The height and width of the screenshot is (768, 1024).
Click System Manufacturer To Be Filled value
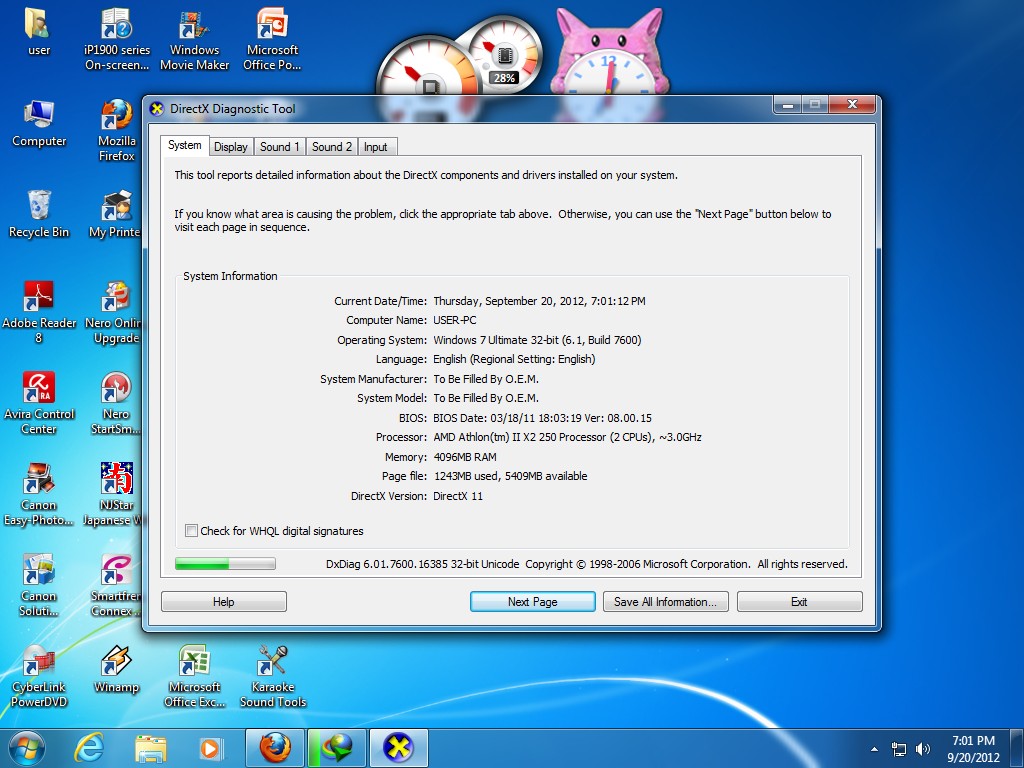click(x=486, y=379)
